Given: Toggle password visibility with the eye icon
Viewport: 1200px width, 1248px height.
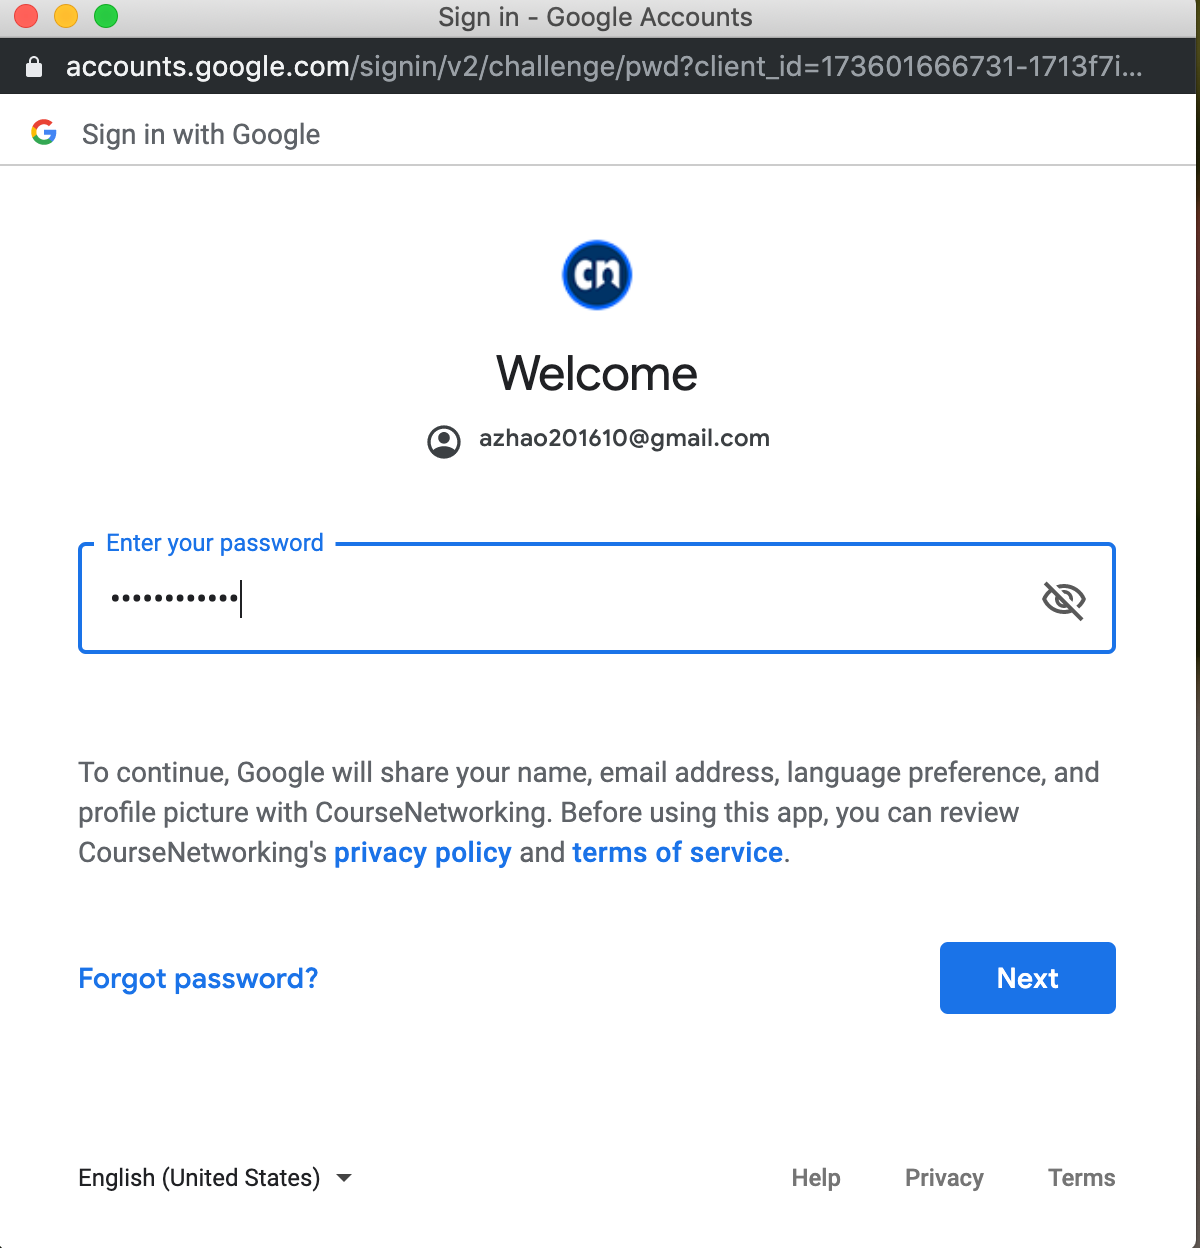Looking at the screenshot, I should coord(1063,600).
